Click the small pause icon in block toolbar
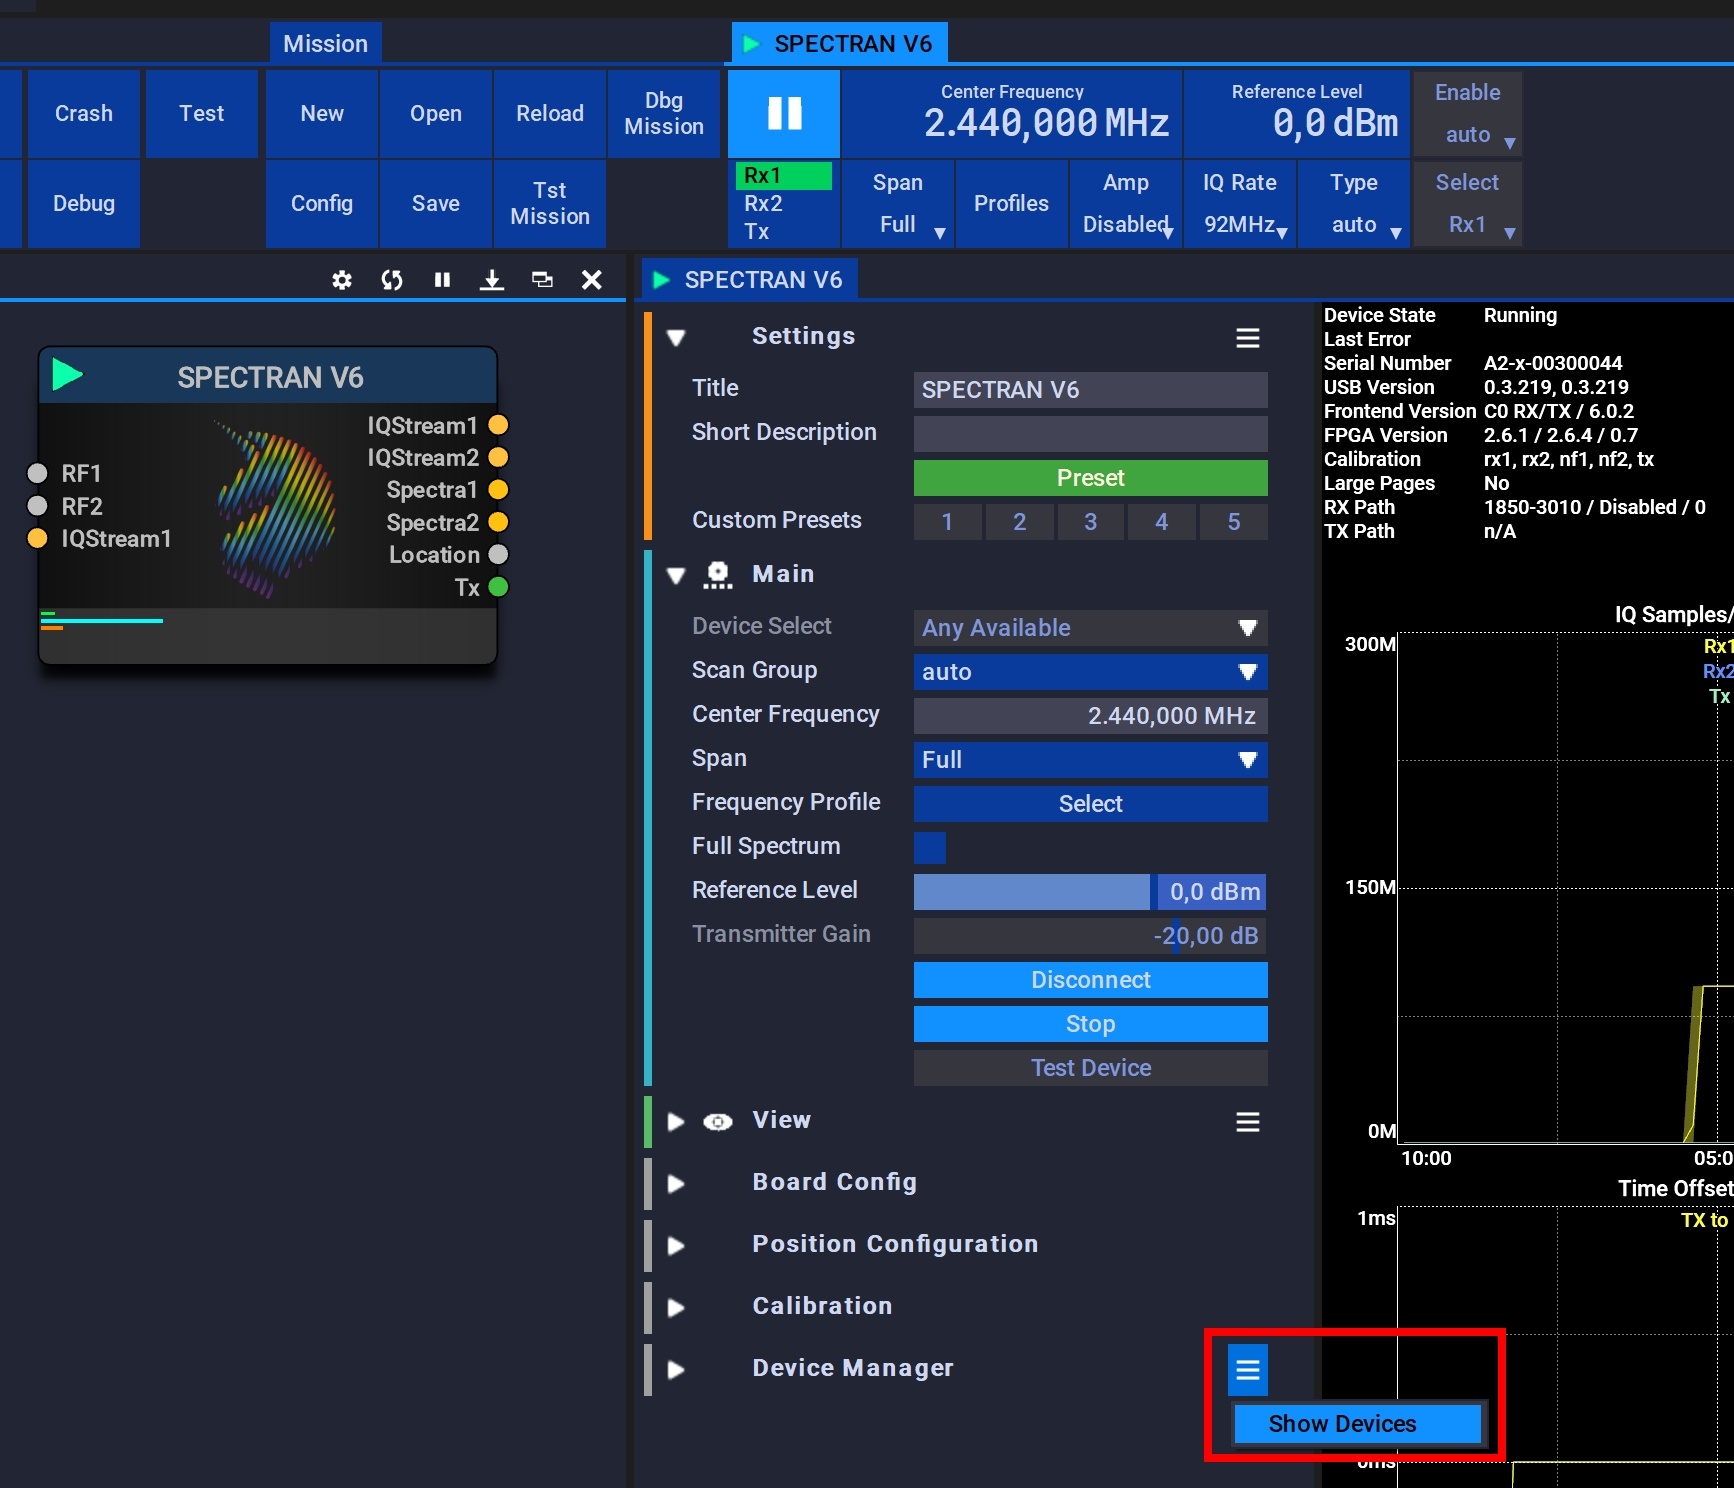This screenshot has height=1488, width=1734. [x=442, y=280]
